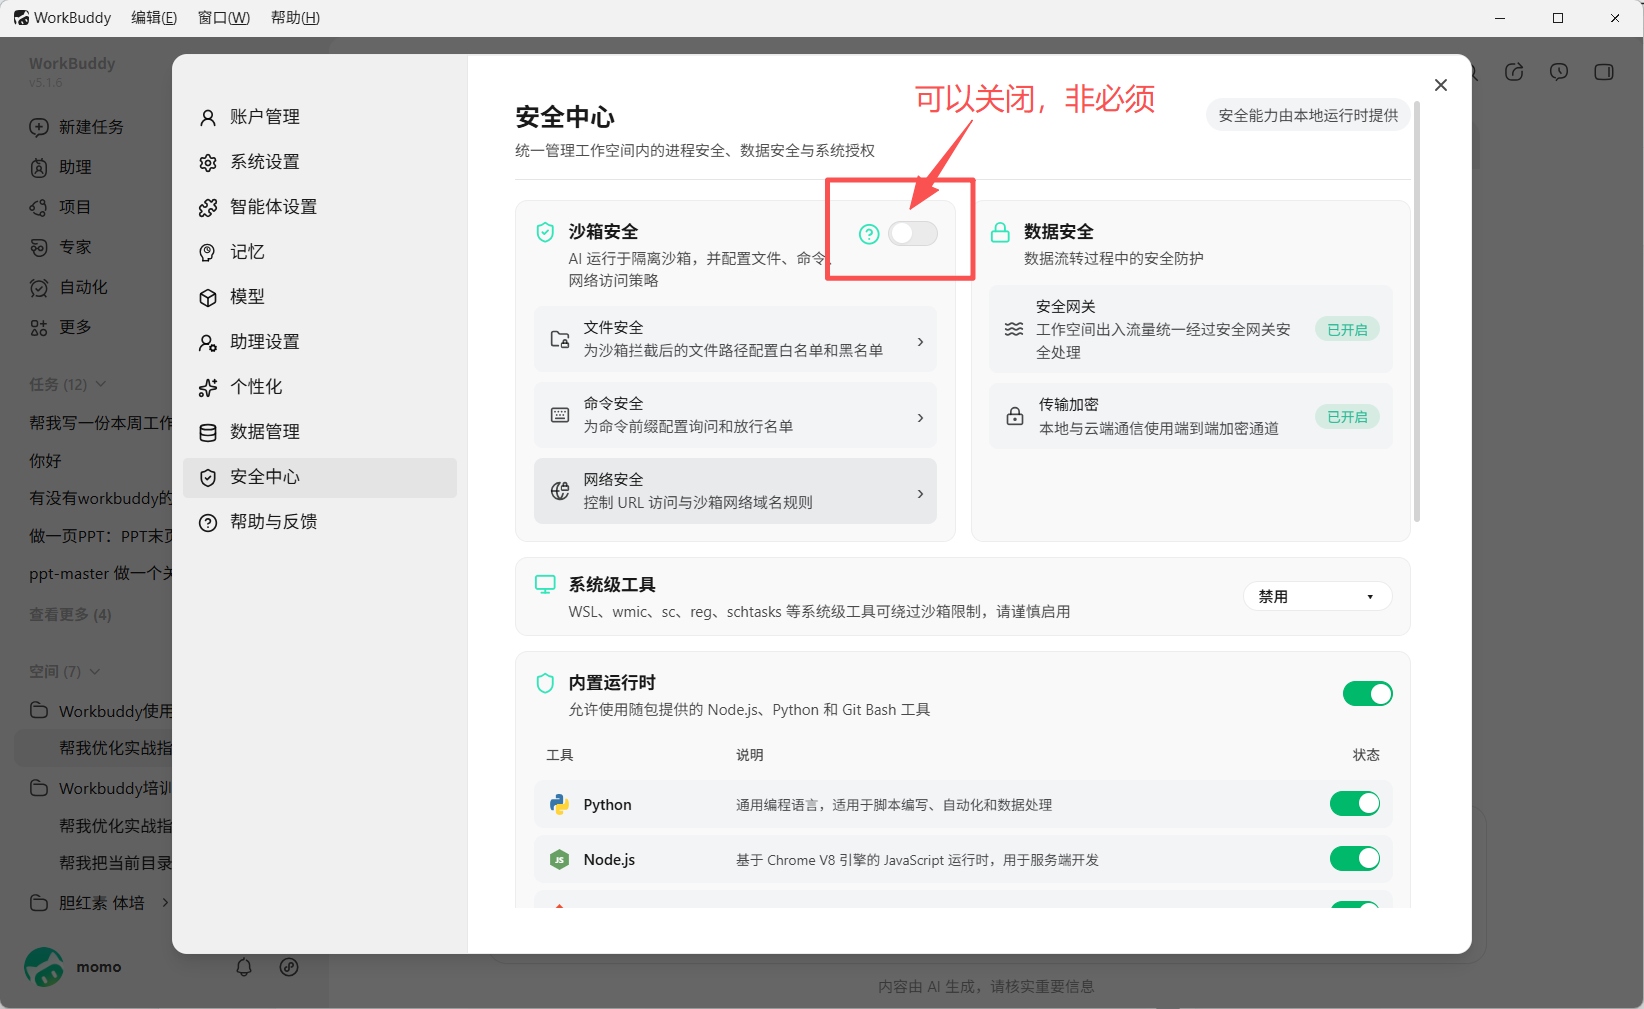This screenshot has width=1644, height=1009.
Task: Click 安全能力由本地运行时提供 pill
Action: [1308, 116]
